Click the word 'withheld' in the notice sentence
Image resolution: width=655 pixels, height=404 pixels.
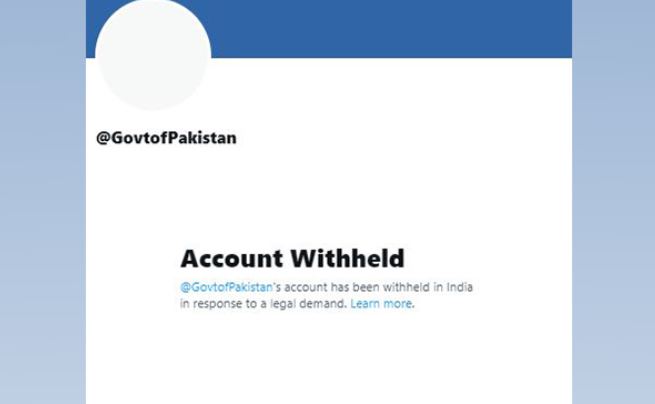click(406, 287)
